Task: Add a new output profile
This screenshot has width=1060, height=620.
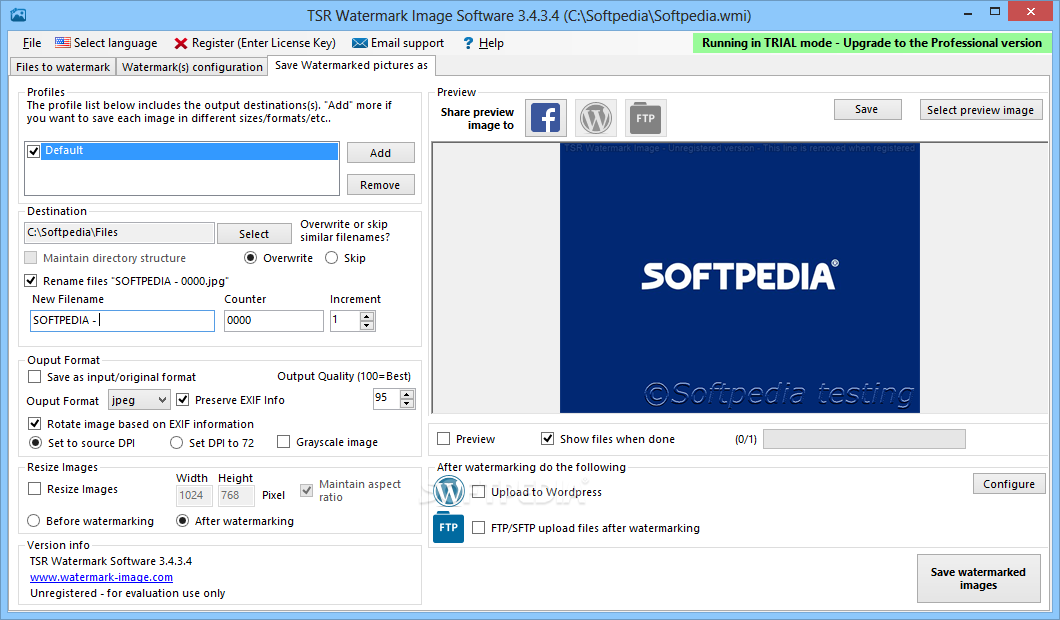Action: [381, 153]
